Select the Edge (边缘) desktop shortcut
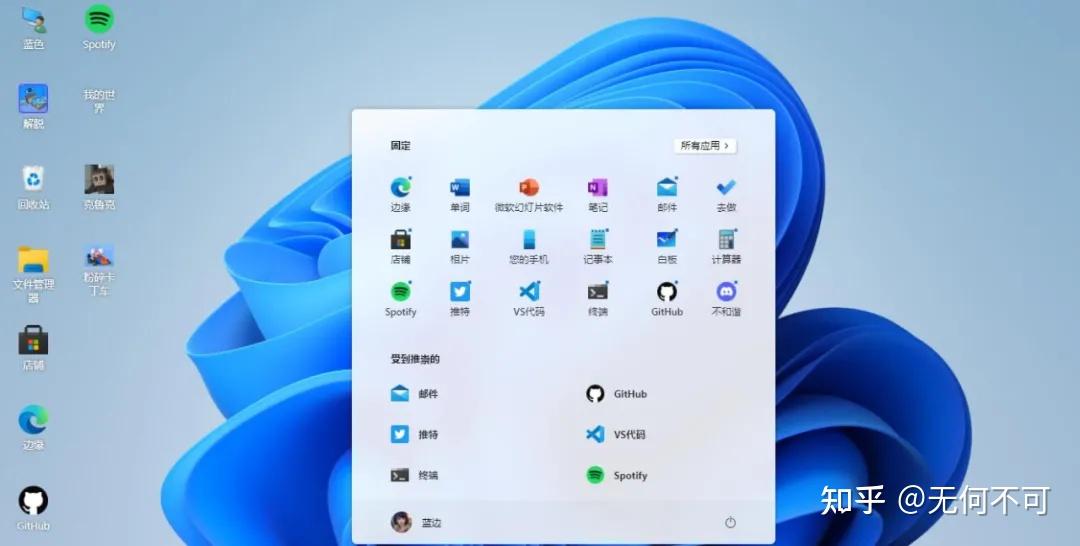Screen dimensions: 1080x546 coord(33,428)
